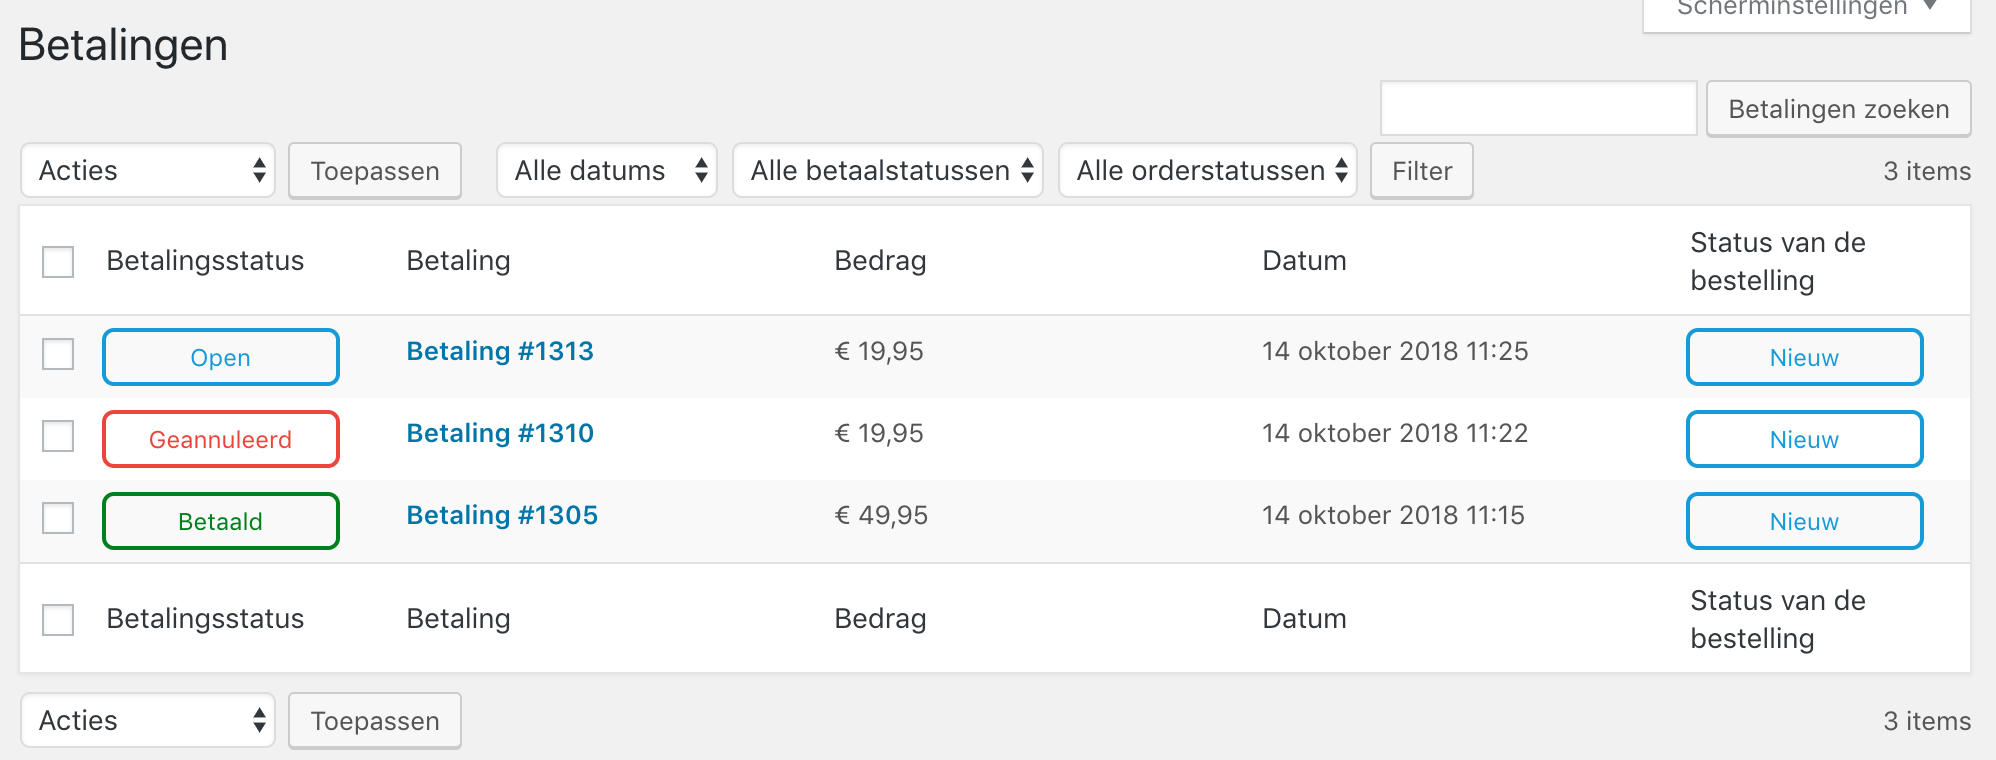Image resolution: width=1996 pixels, height=760 pixels.
Task: Expand the Scherminstellingen panel tab
Action: pos(1806,10)
